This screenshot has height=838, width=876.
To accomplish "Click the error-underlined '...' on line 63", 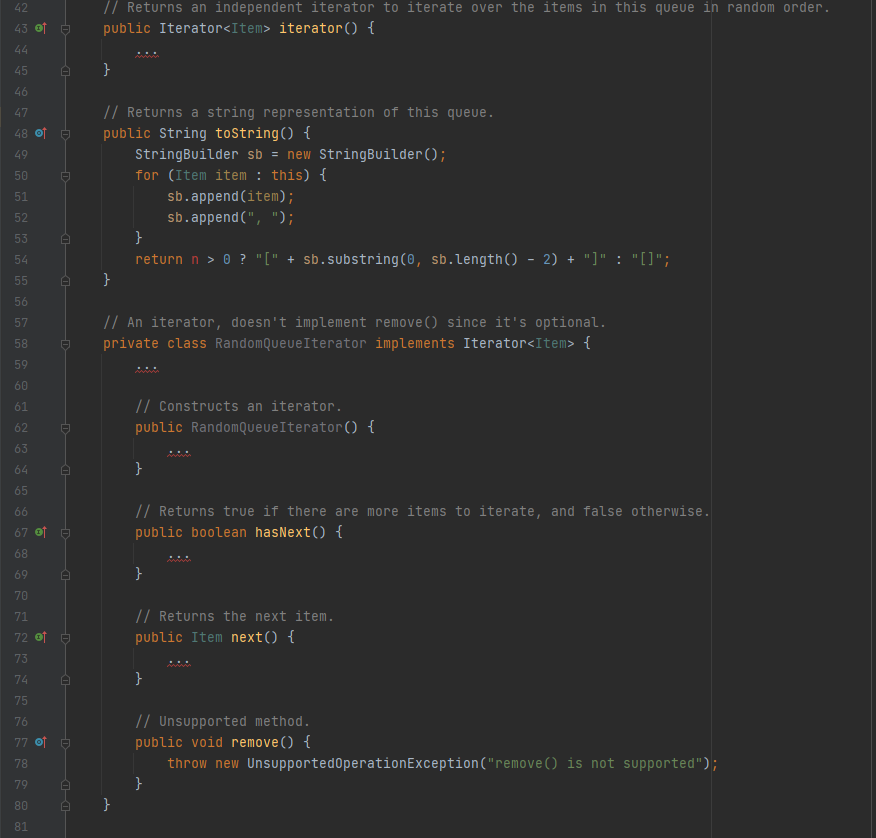I will click(x=179, y=453).
